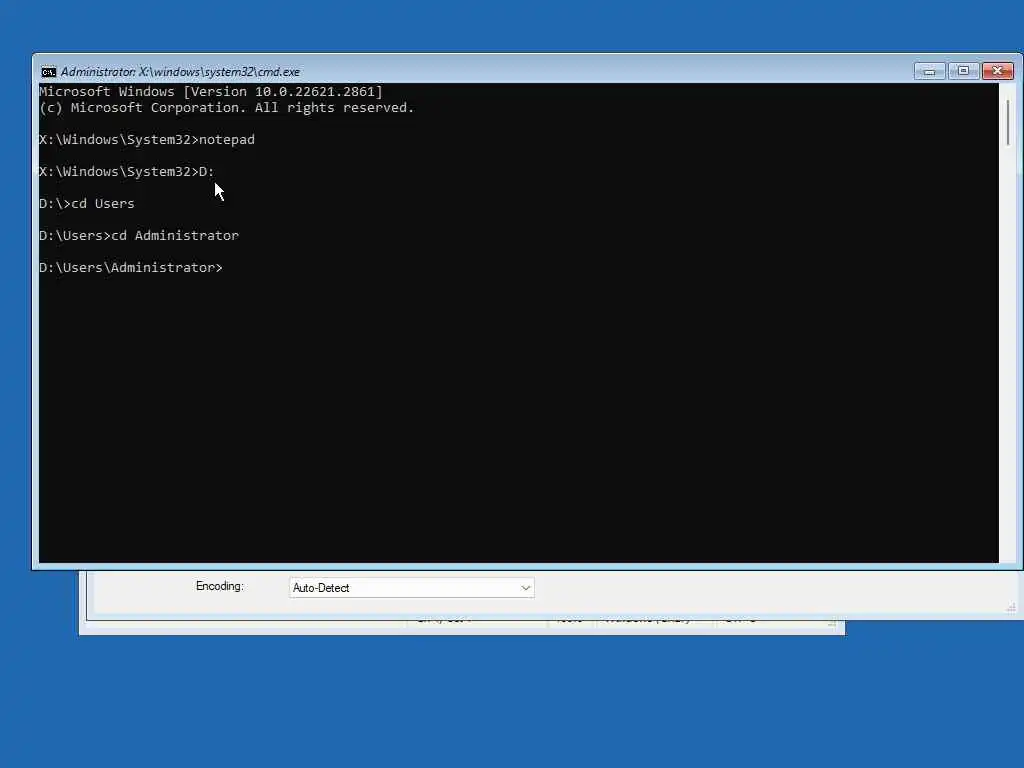1024x768 pixels.
Task: Open the Encoding Auto-Detect dropdown
Action: pos(411,588)
